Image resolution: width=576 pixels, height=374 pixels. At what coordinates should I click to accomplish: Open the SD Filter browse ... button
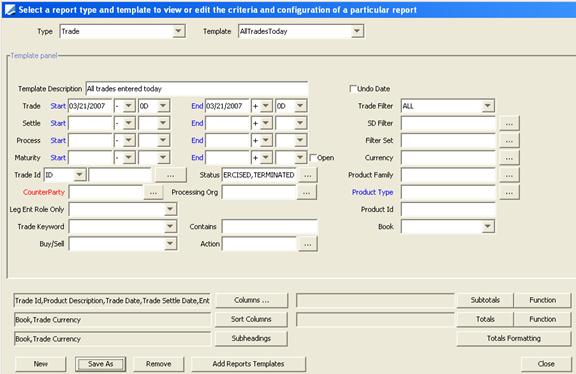pyautogui.click(x=509, y=123)
